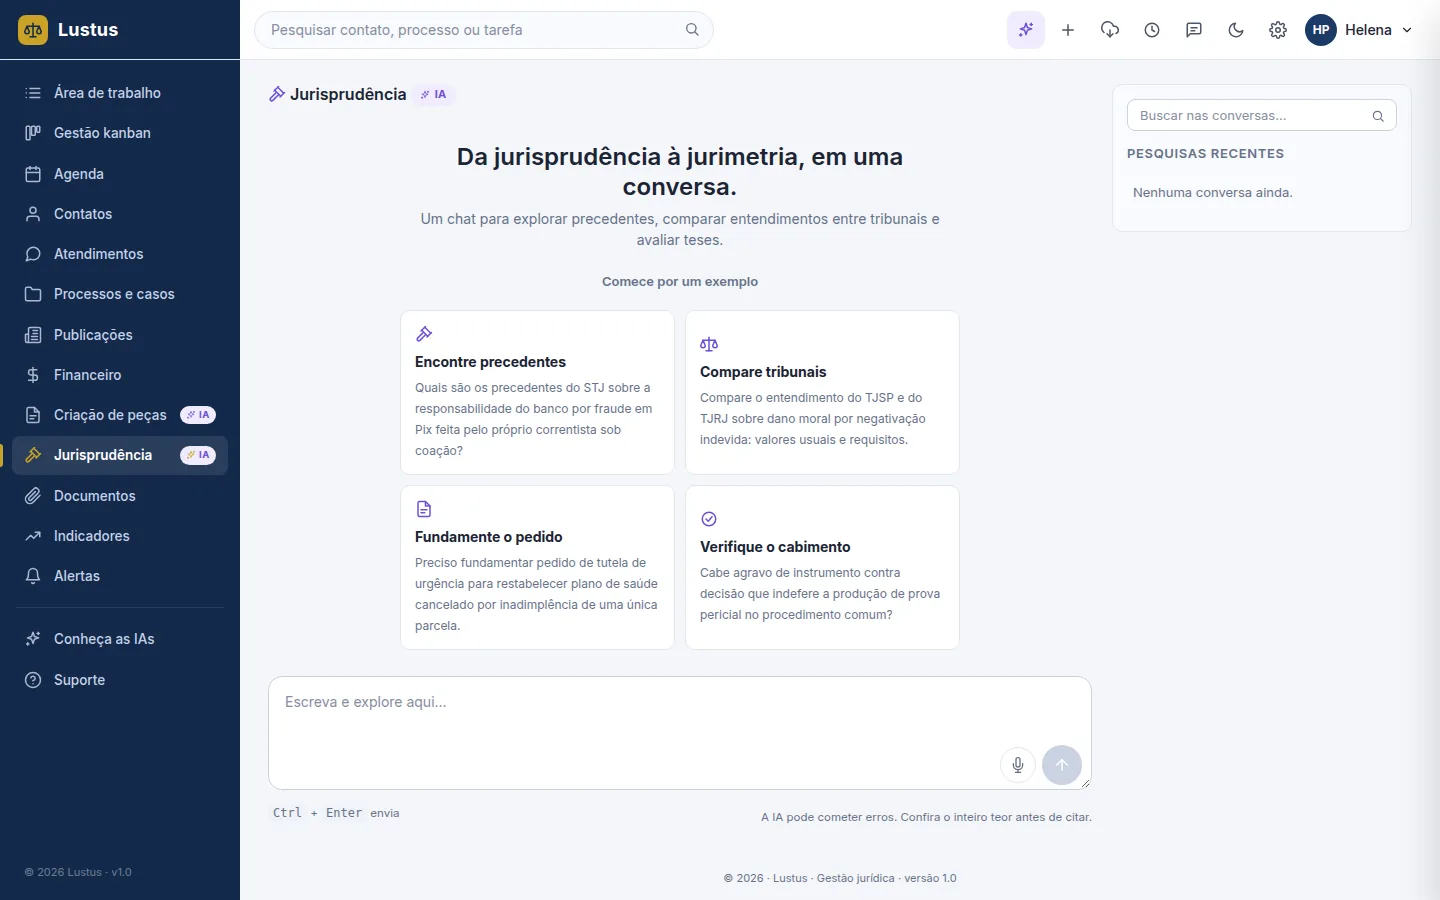This screenshot has height=900, width=1440.
Task: Click the Financeiro dollar icon
Action: (x=33, y=375)
